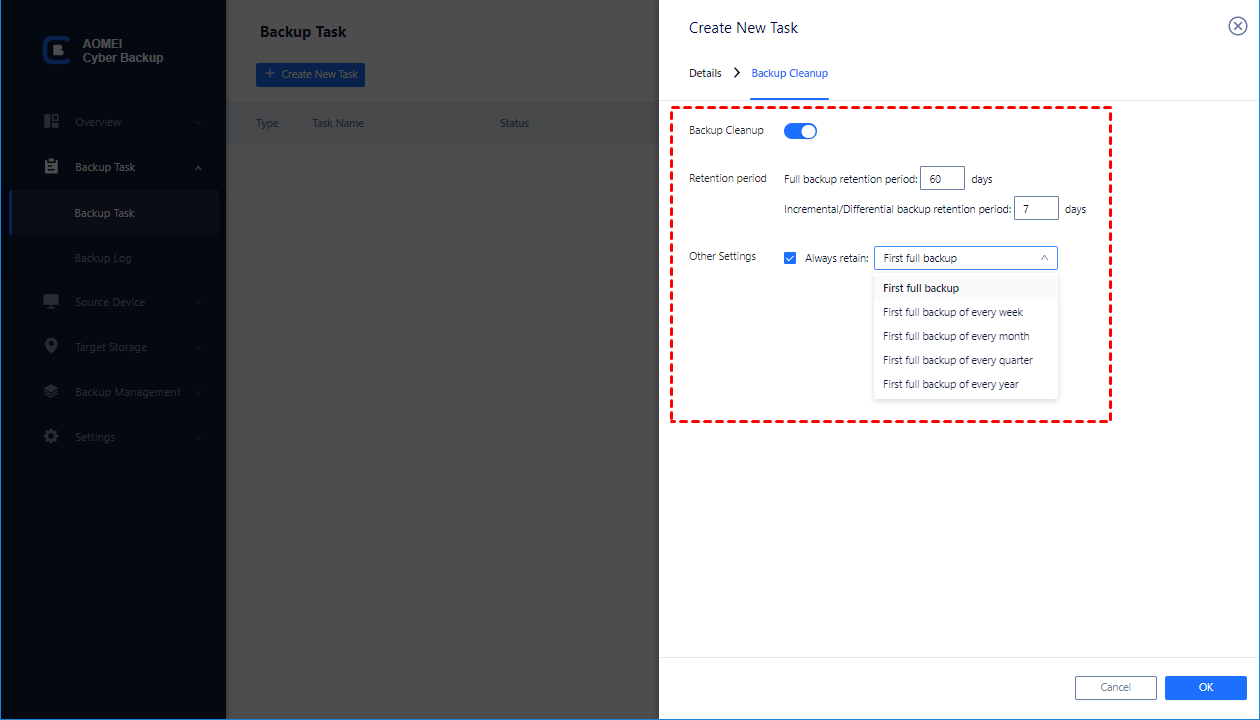Image resolution: width=1260 pixels, height=720 pixels.
Task: Toggle off the Backup Cleanup switch
Action: (x=800, y=130)
